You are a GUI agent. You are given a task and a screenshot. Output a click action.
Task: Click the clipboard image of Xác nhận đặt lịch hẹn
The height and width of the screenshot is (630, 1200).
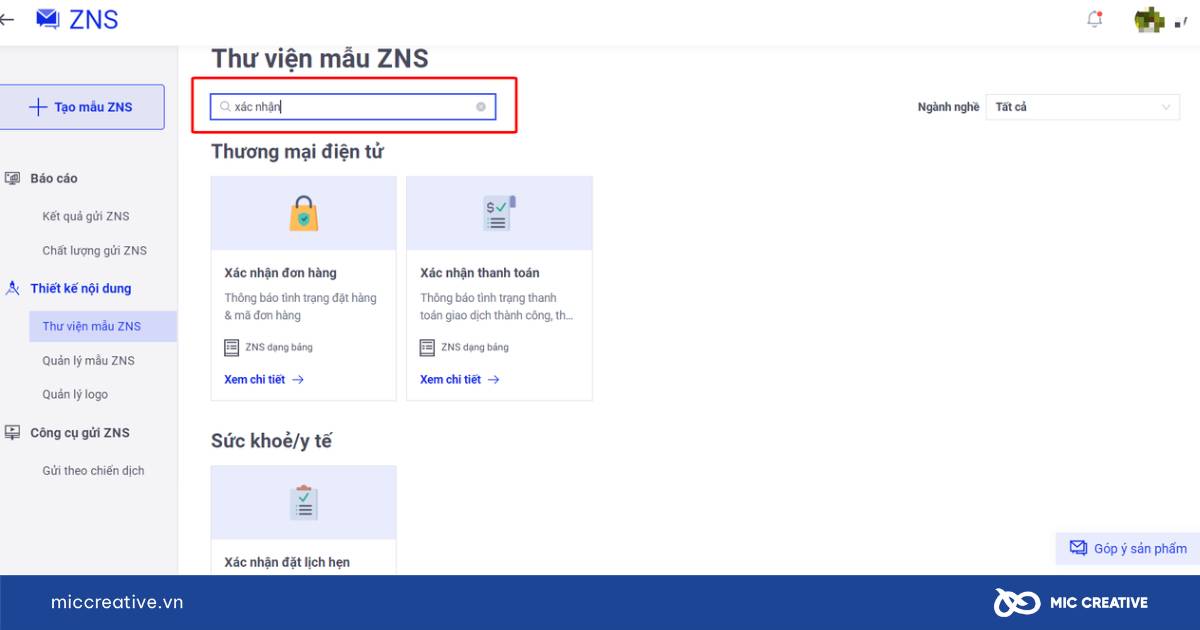(x=304, y=502)
